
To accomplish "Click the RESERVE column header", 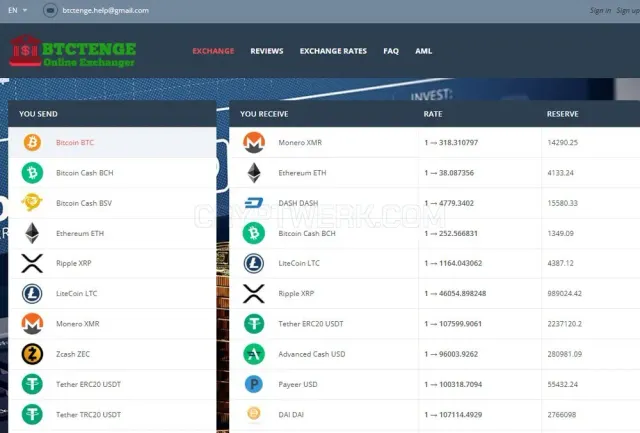I will pos(562,114).
